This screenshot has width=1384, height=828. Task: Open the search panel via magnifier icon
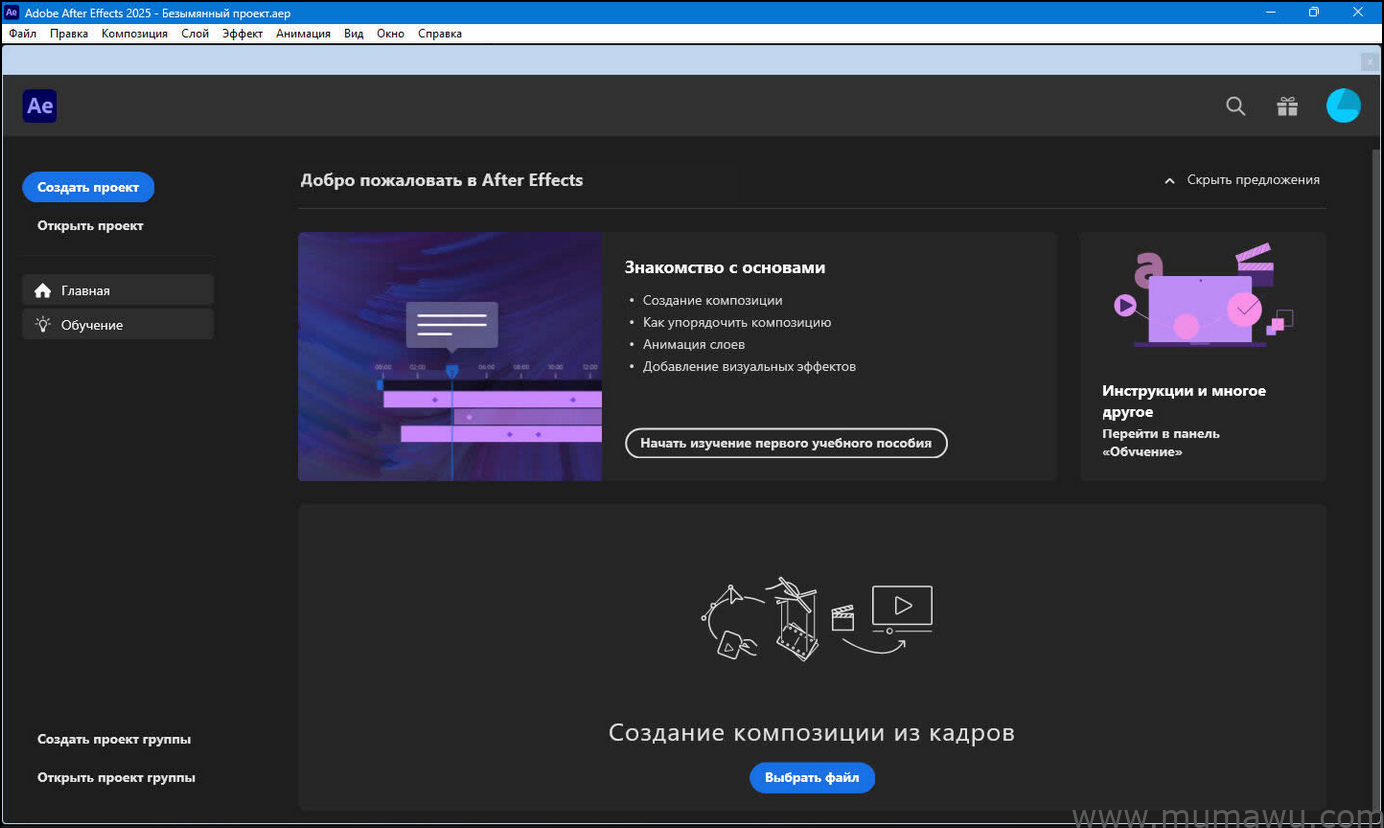[1235, 106]
